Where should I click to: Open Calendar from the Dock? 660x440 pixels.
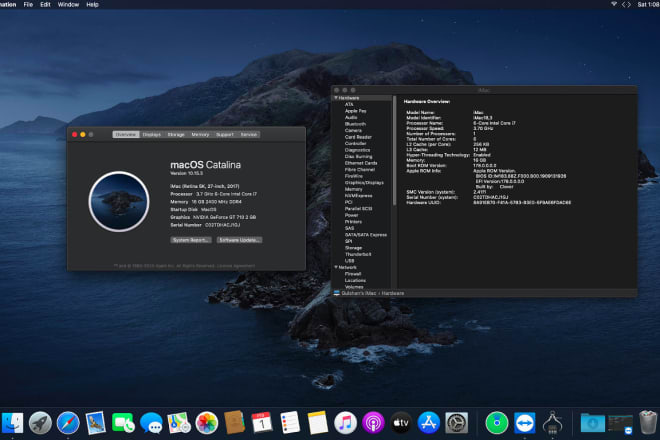coord(262,423)
